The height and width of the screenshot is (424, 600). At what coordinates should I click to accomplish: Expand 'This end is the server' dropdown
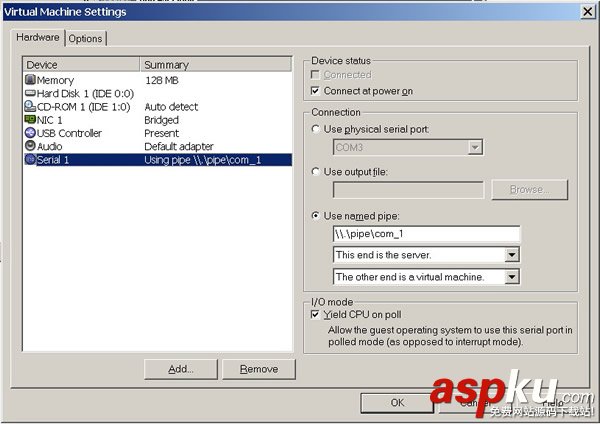tap(512, 255)
